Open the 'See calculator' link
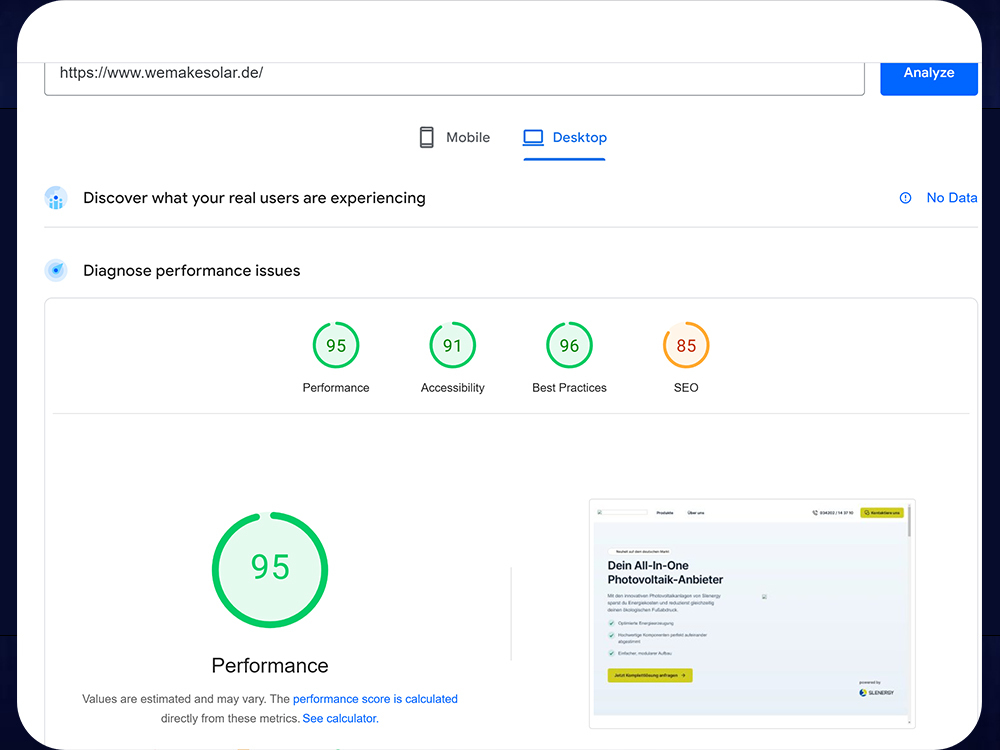This screenshot has width=1000, height=750. (x=340, y=718)
